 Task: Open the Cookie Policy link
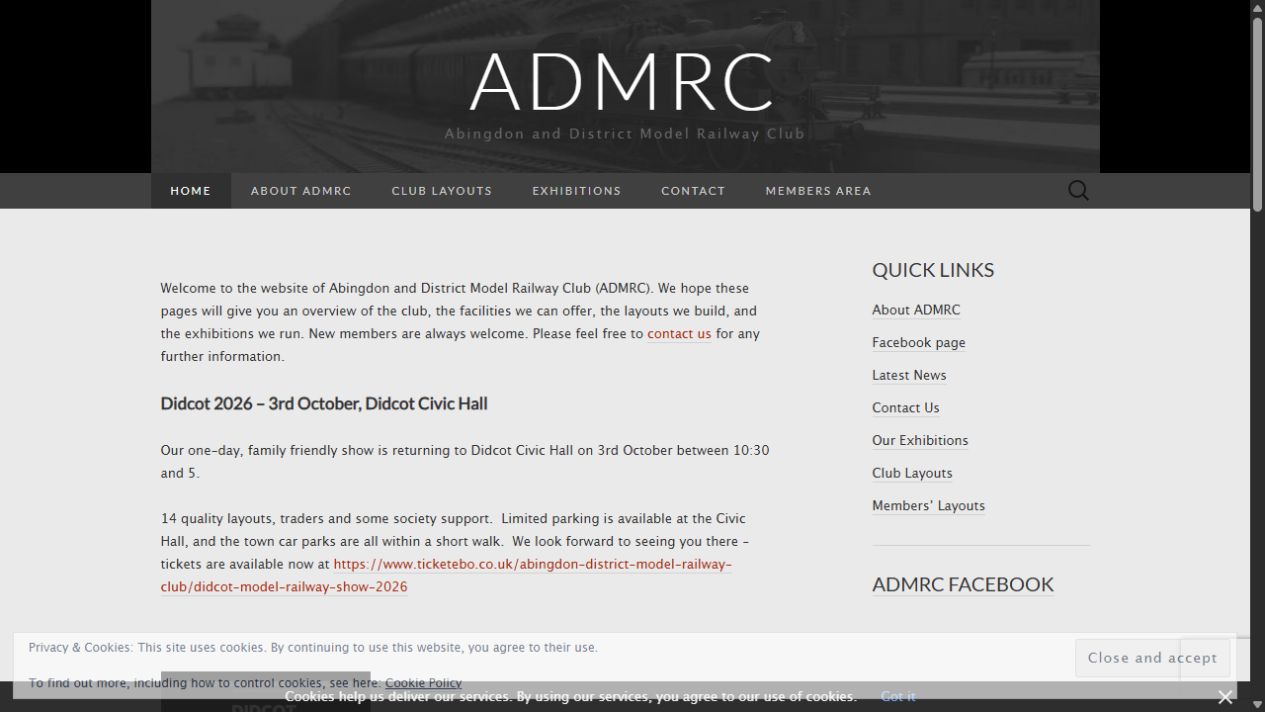(423, 683)
